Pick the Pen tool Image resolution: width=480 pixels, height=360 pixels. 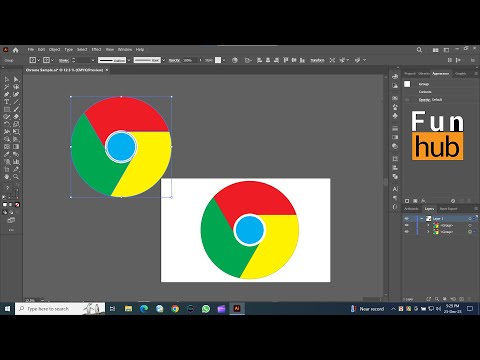tap(7, 94)
